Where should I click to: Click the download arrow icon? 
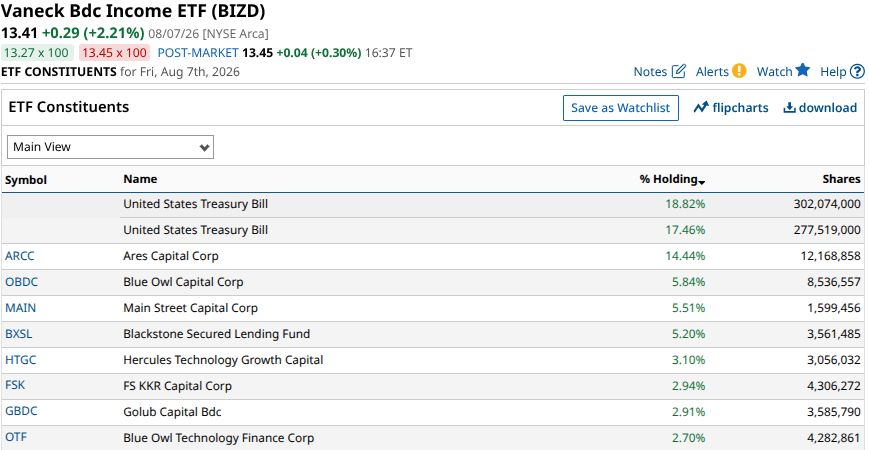(789, 108)
